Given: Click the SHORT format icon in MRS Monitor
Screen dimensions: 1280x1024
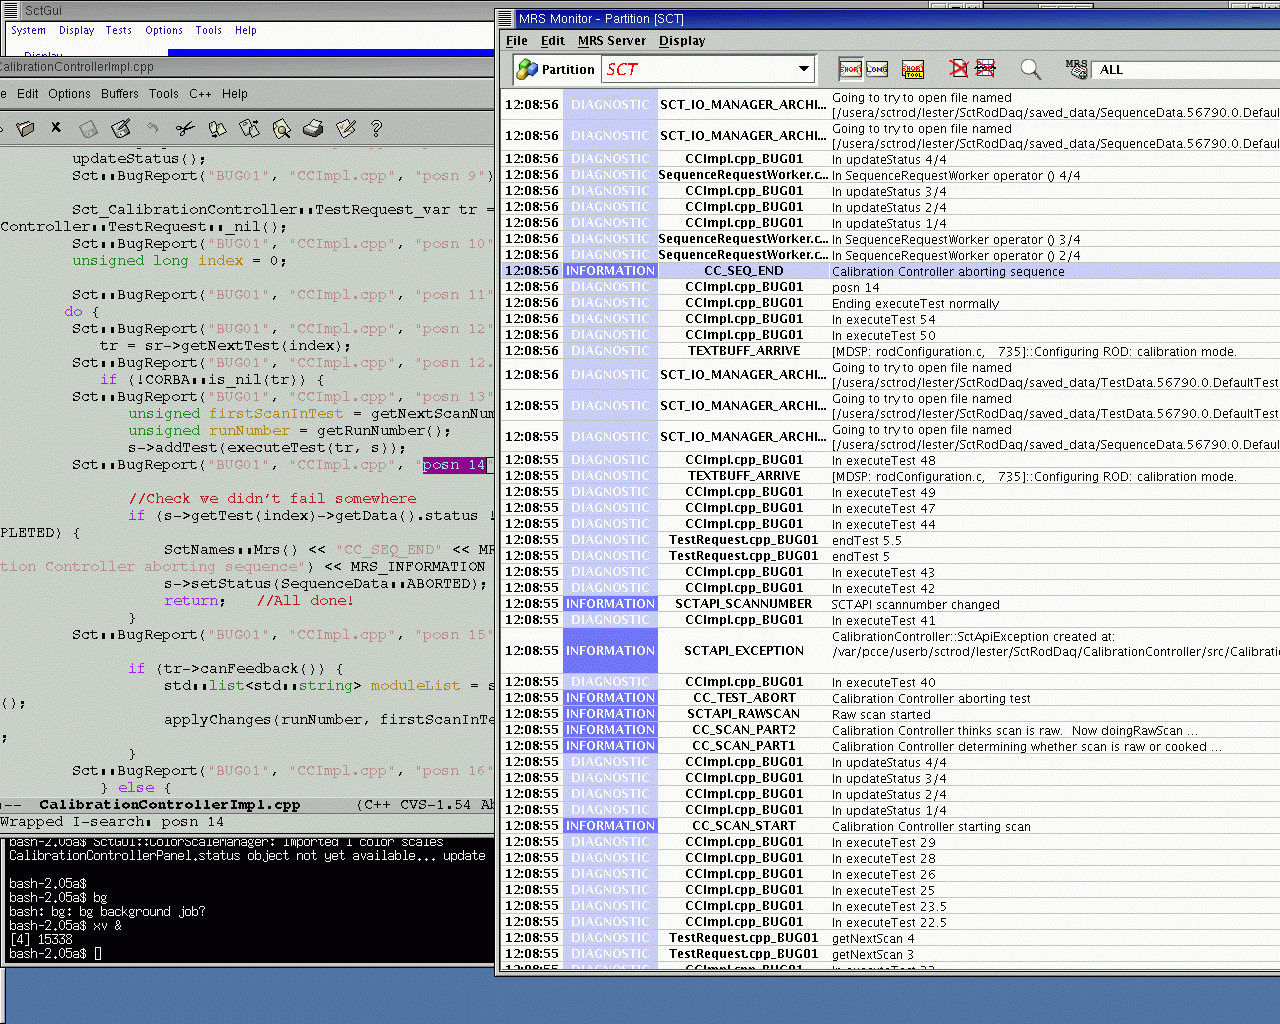Looking at the screenshot, I should (x=850, y=68).
